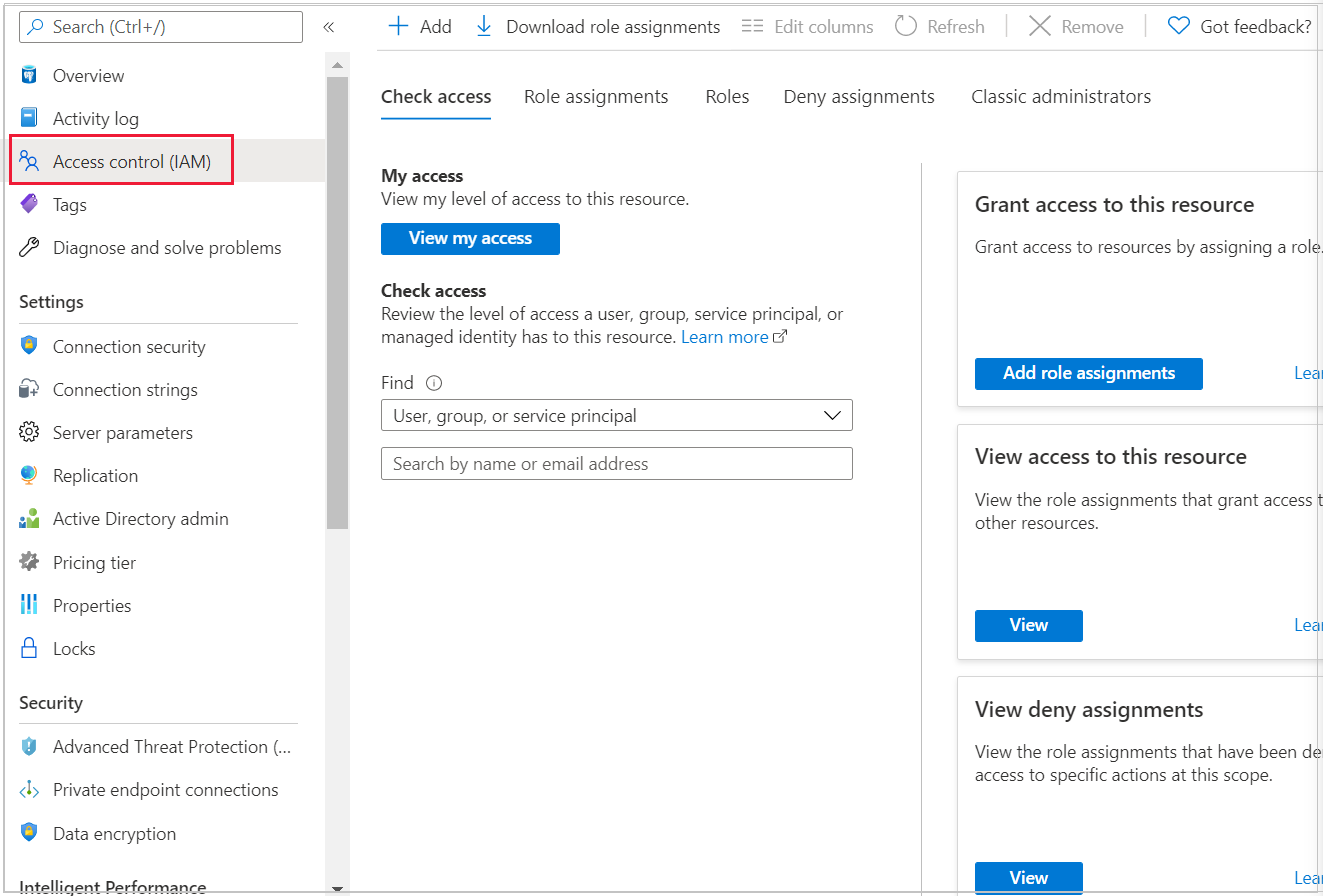Click Download role assignments in toolbar

(598, 27)
